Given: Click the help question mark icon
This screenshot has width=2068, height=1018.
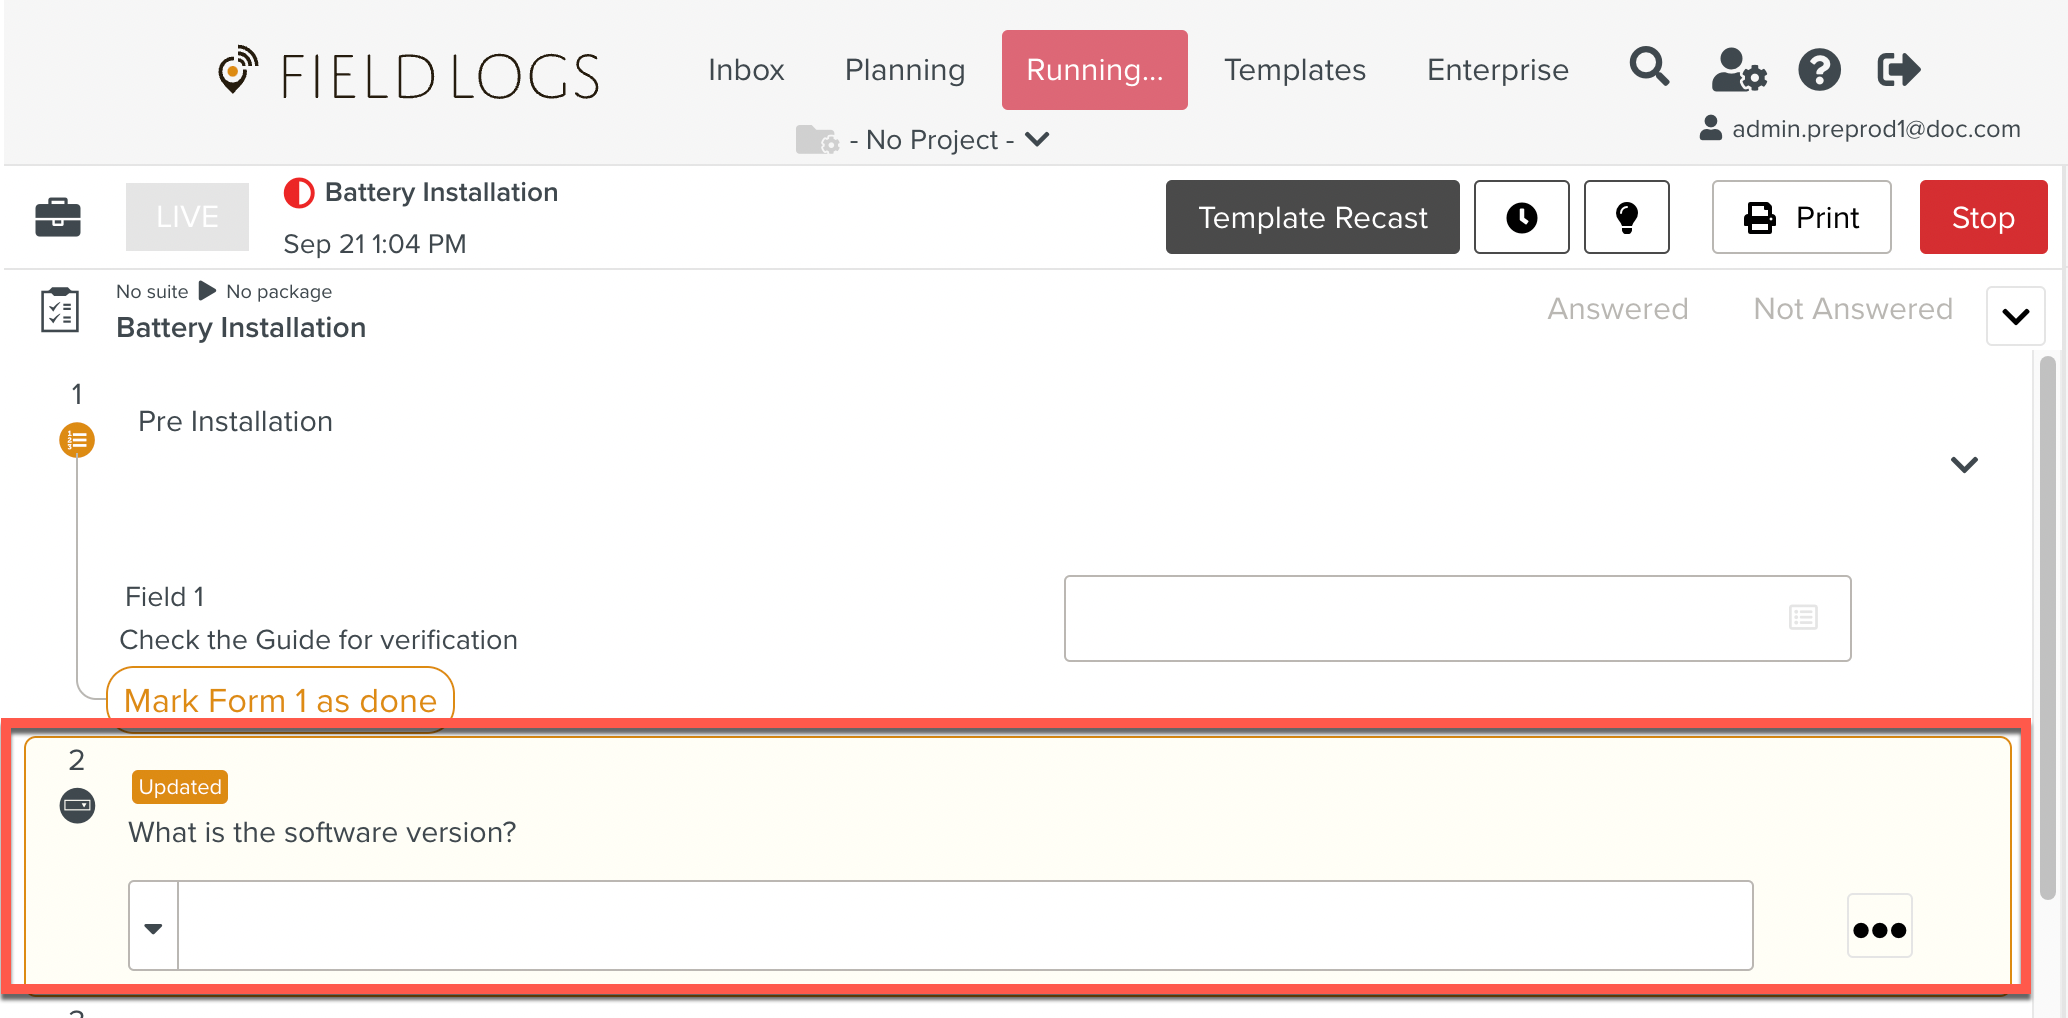Looking at the screenshot, I should click(x=1820, y=69).
